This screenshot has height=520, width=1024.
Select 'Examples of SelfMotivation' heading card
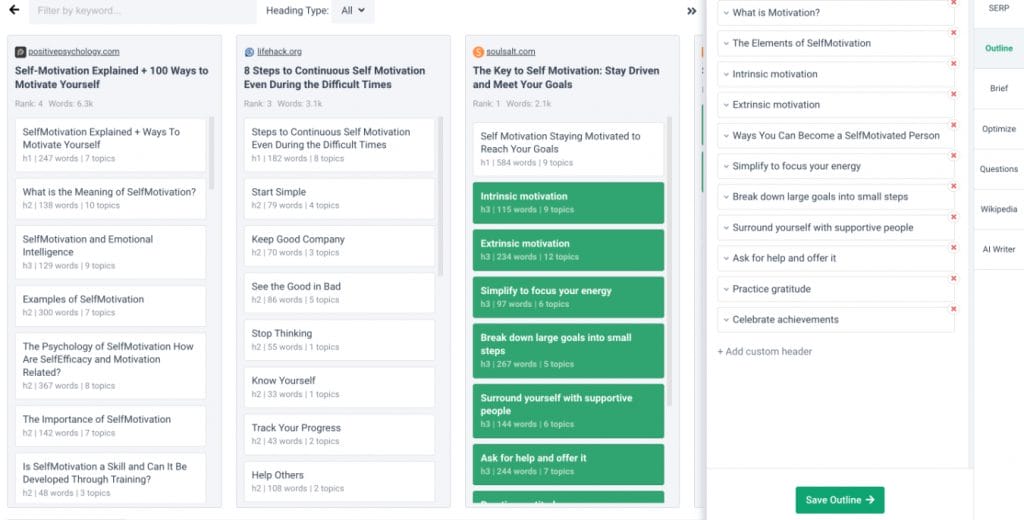click(x=110, y=306)
